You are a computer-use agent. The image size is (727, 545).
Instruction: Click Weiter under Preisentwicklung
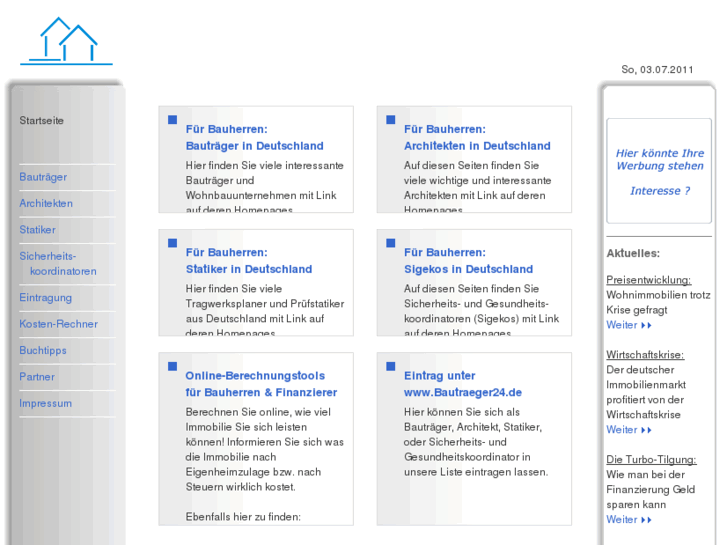tap(622, 325)
